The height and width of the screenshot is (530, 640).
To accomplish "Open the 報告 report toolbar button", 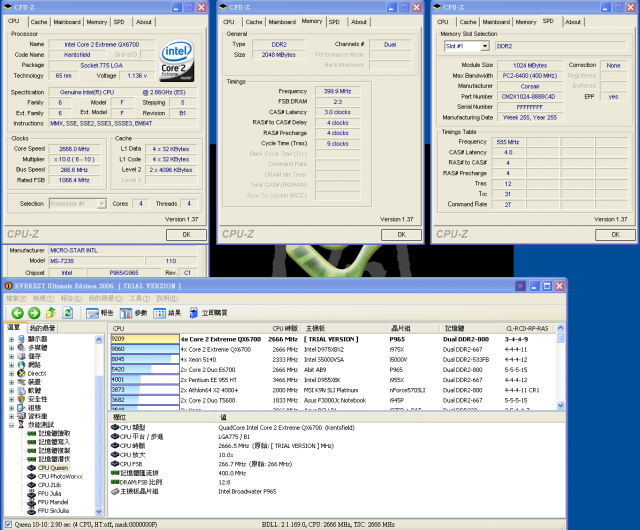I will (100, 313).
